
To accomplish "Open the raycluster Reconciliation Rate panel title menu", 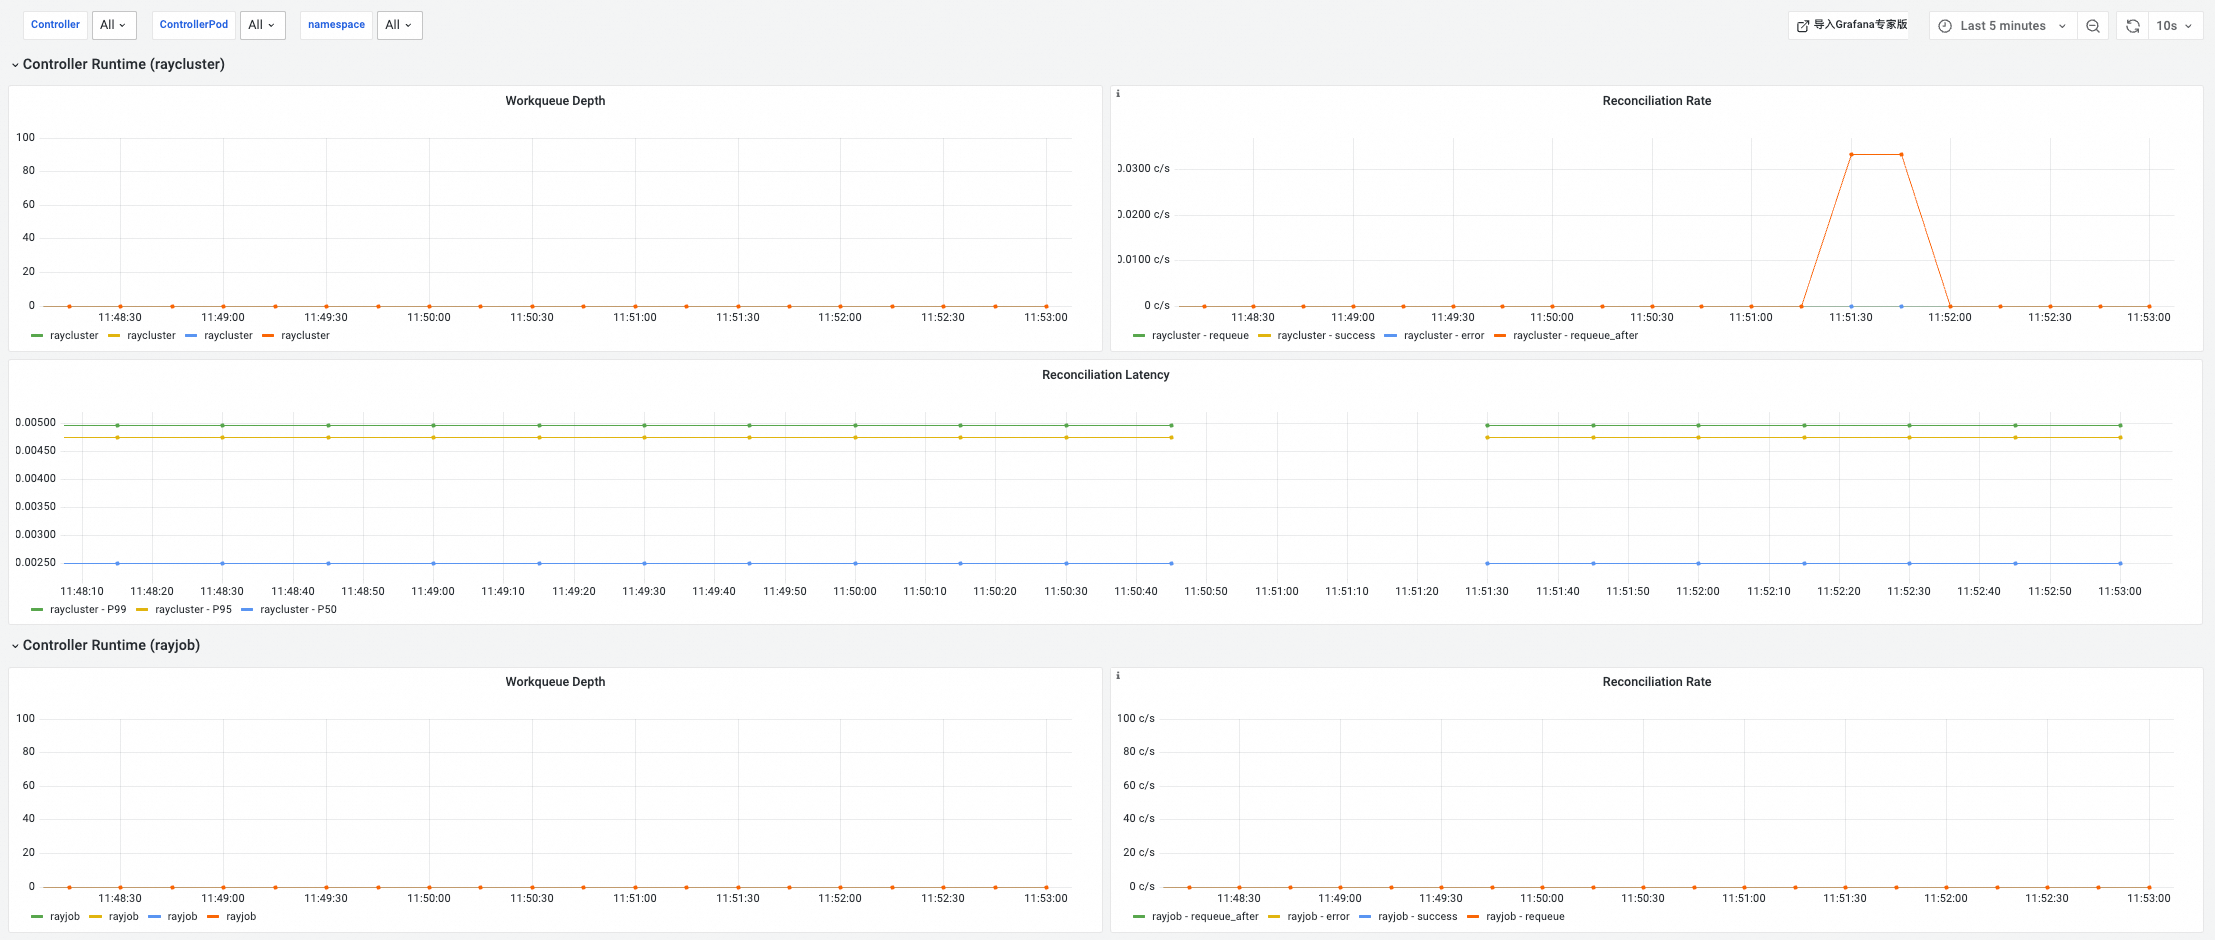I will [1656, 101].
